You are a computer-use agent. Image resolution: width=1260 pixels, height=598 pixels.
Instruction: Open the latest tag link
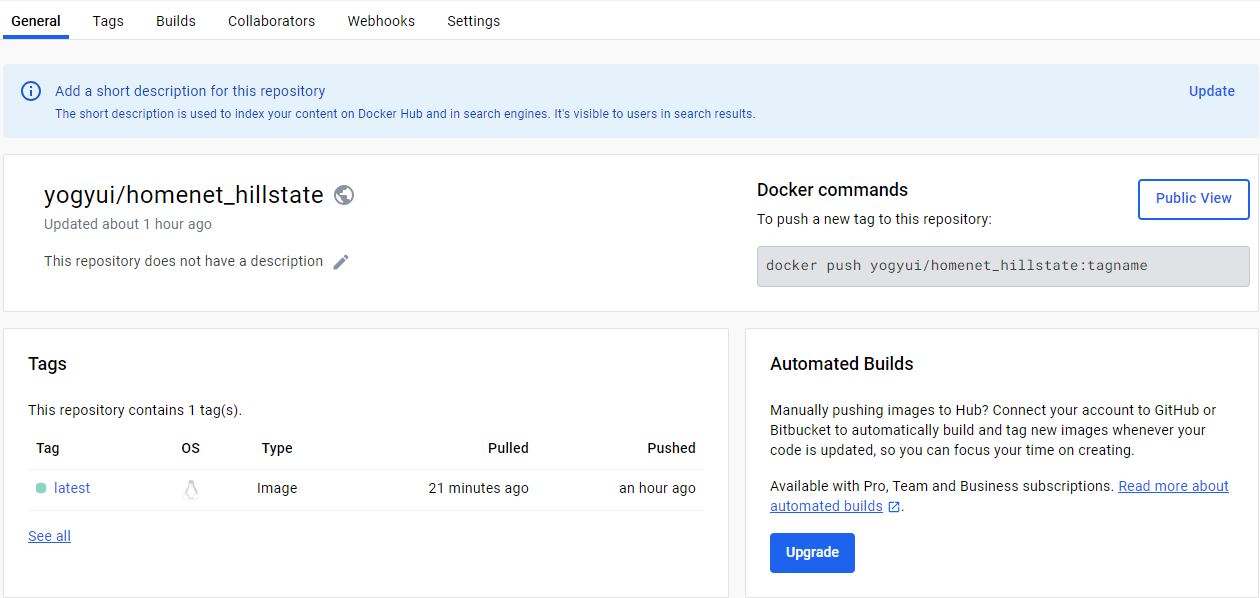pyautogui.click(x=72, y=488)
